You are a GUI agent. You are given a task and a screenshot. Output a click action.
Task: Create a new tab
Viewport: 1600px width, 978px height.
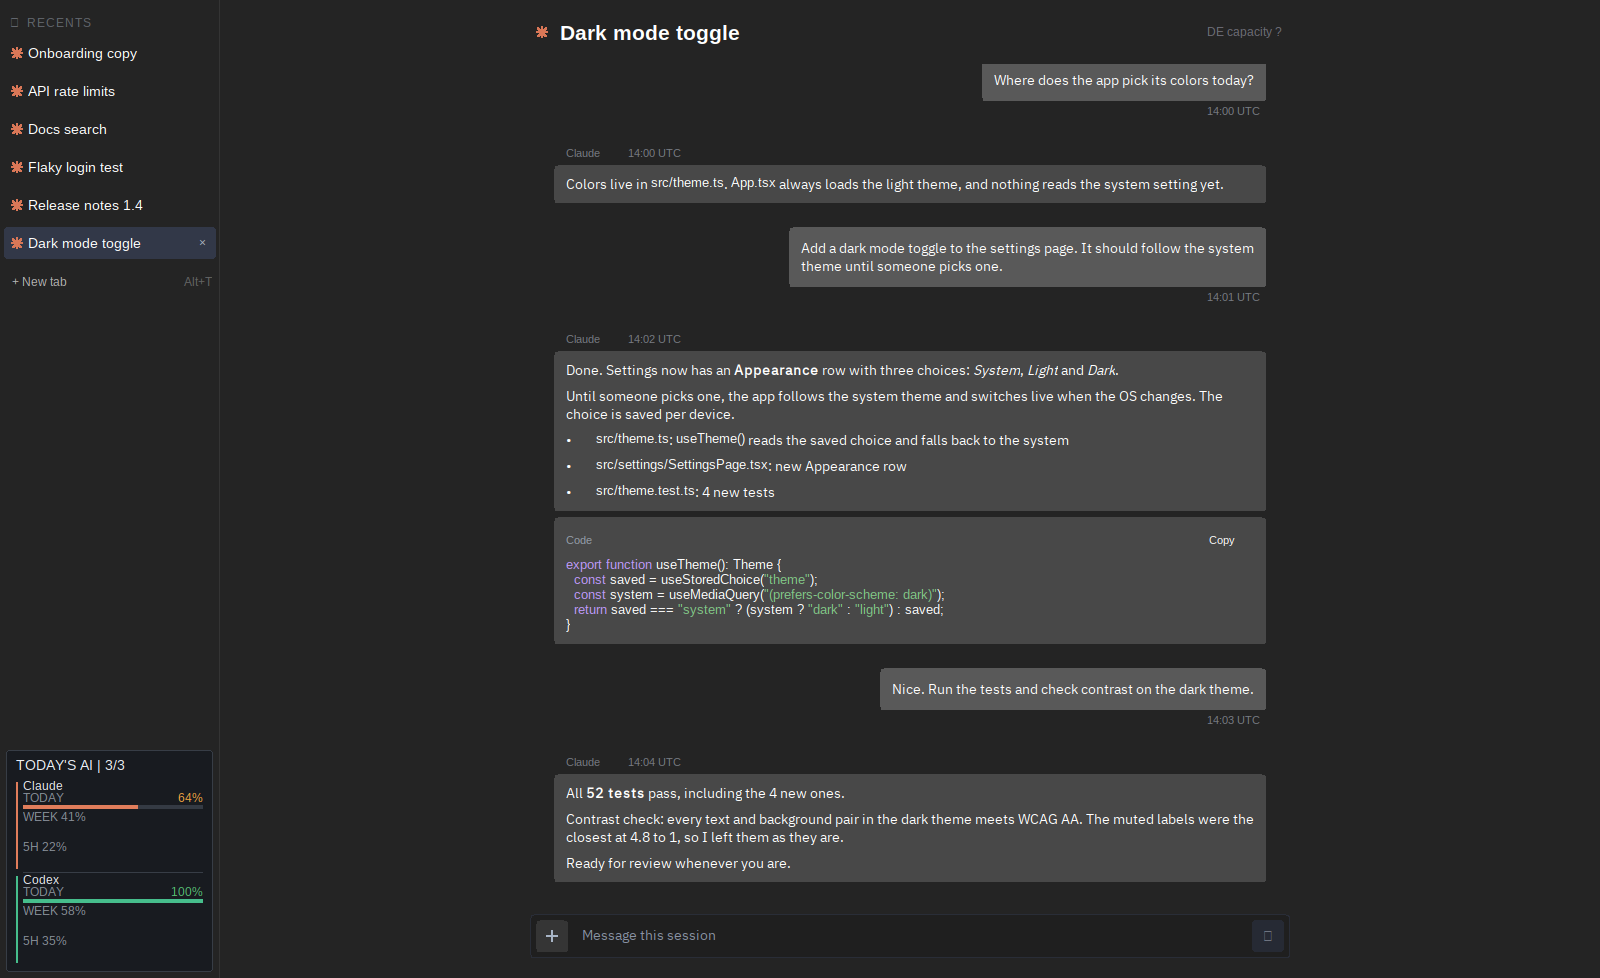(40, 282)
